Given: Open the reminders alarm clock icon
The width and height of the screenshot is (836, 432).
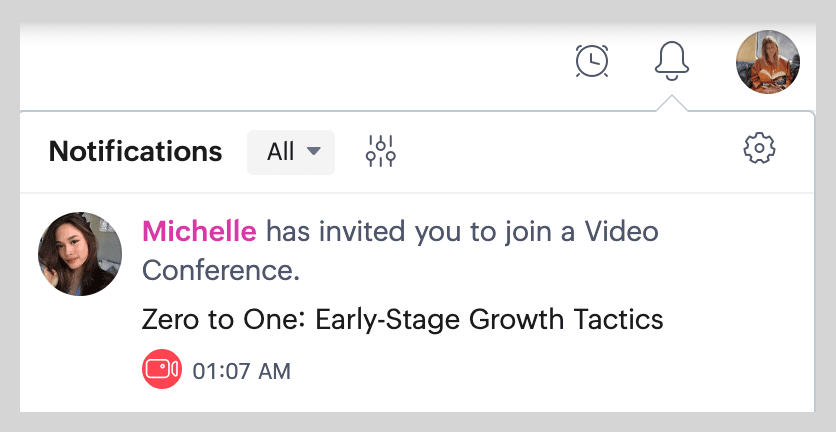Looking at the screenshot, I should 592,61.
